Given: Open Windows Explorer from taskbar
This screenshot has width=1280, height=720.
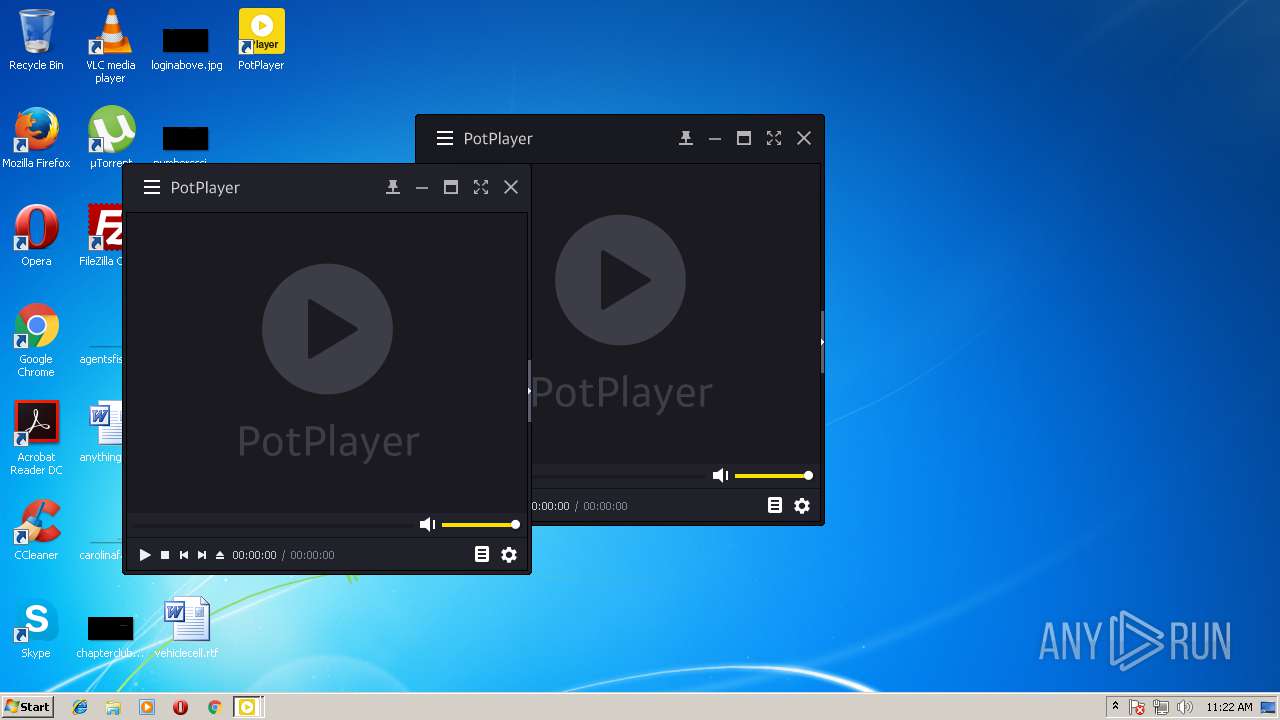Looking at the screenshot, I should coord(113,707).
